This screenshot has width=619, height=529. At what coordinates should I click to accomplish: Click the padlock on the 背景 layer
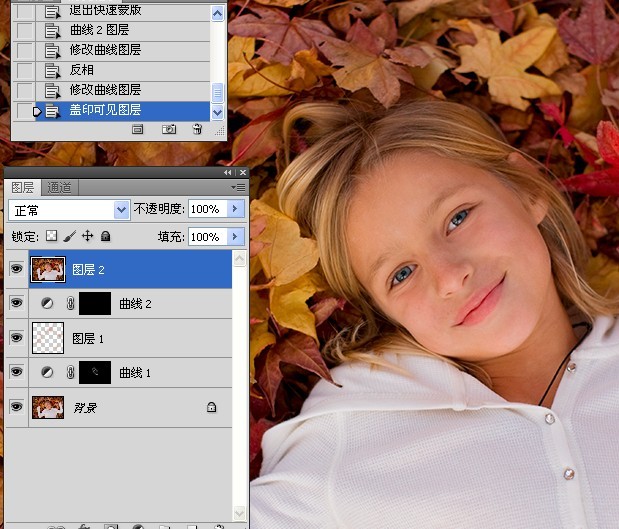212,407
